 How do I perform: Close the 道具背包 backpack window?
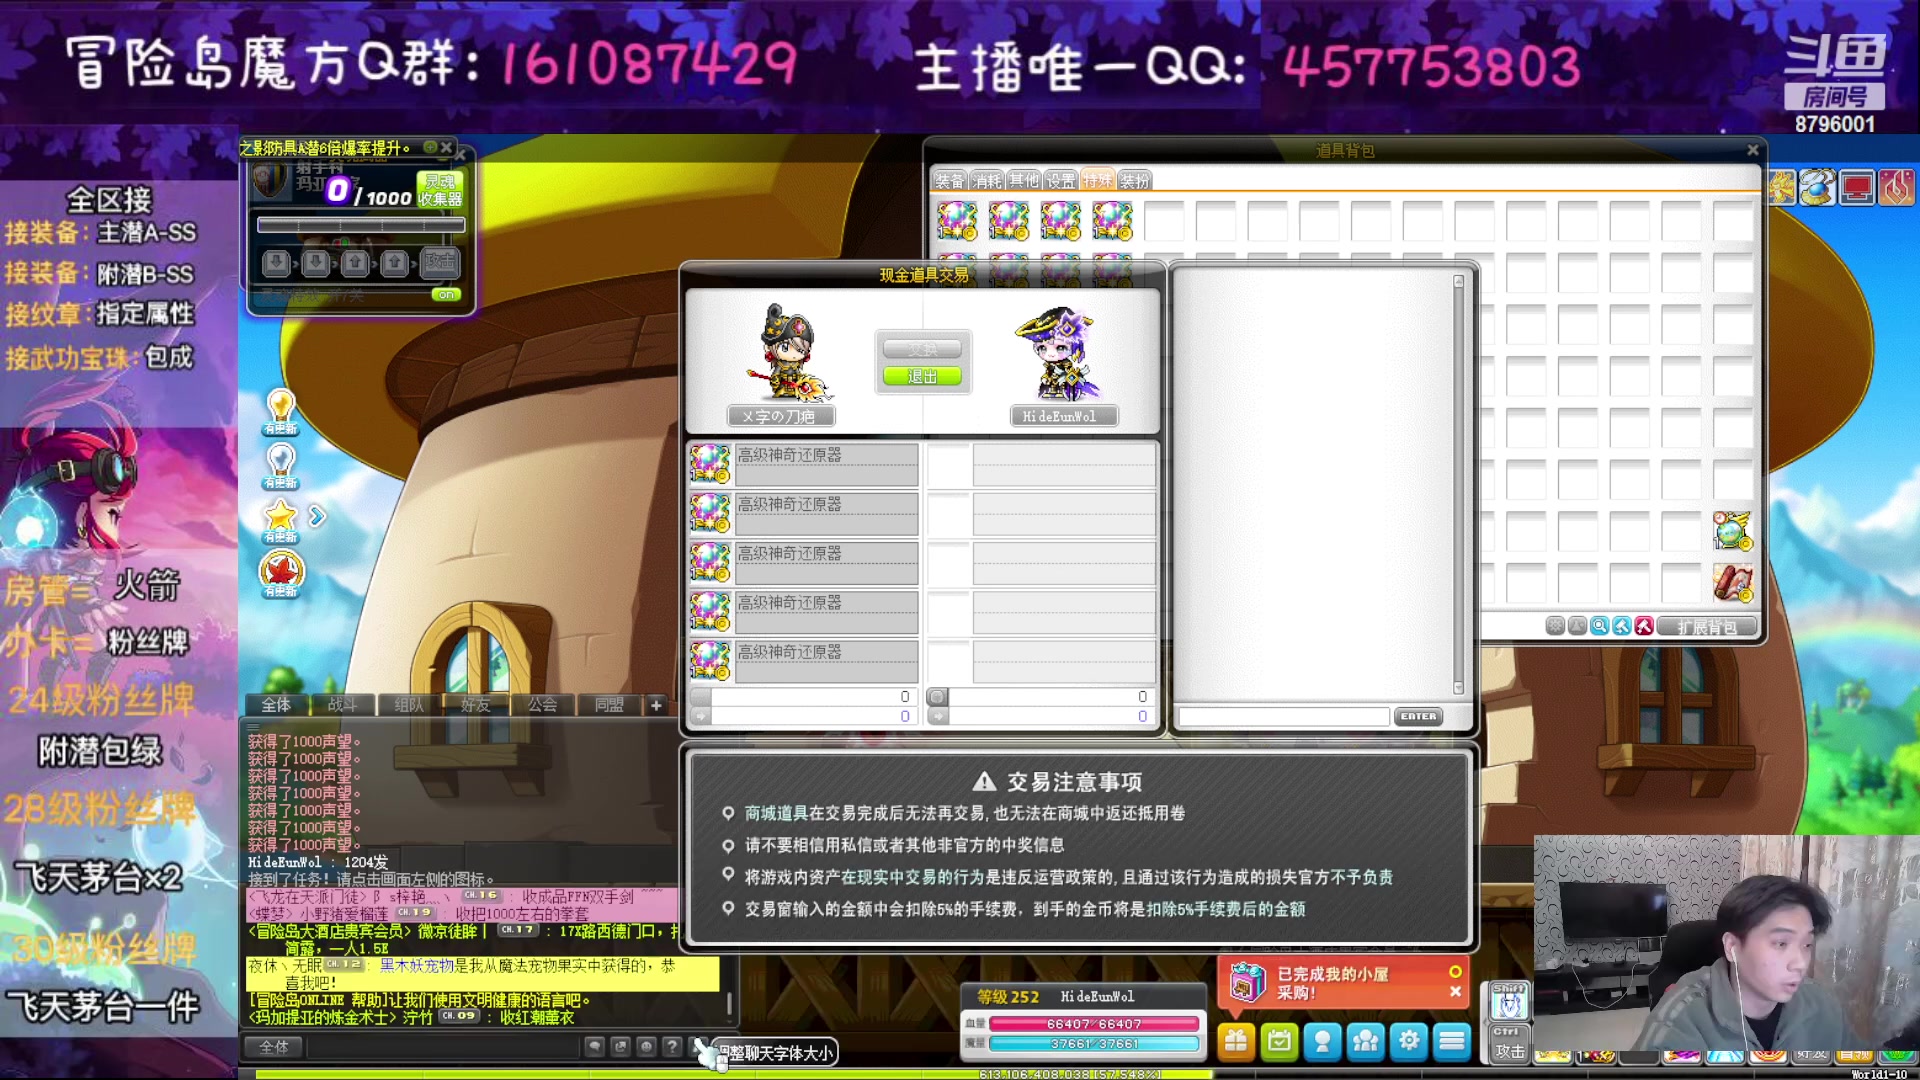pyautogui.click(x=1752, y=150)
